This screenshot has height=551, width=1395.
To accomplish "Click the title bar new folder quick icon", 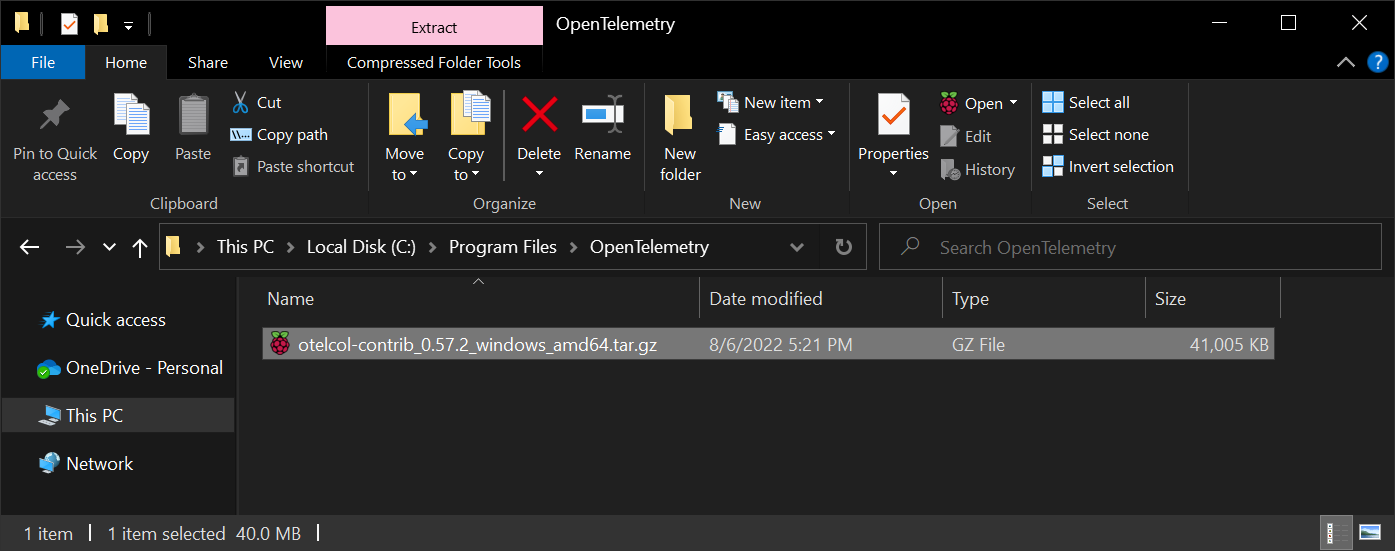I will [x=100, y=24].
